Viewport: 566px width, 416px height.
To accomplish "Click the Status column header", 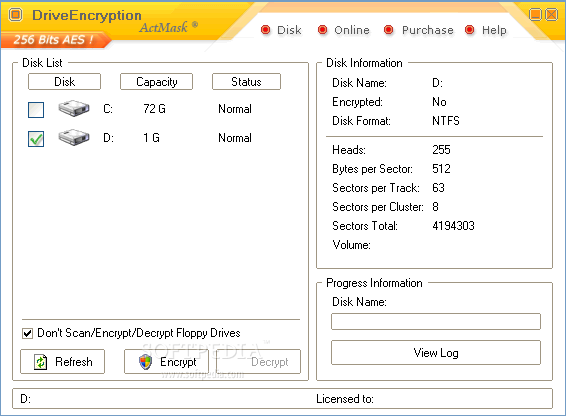I will (x=246, y=82).
